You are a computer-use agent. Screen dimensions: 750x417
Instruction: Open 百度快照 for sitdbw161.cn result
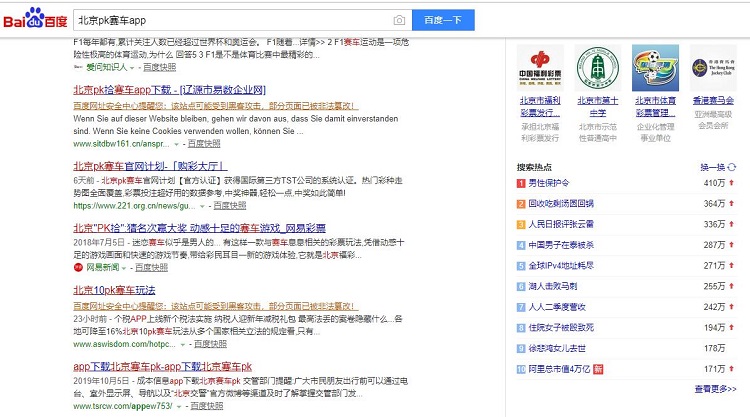(204, 143)
